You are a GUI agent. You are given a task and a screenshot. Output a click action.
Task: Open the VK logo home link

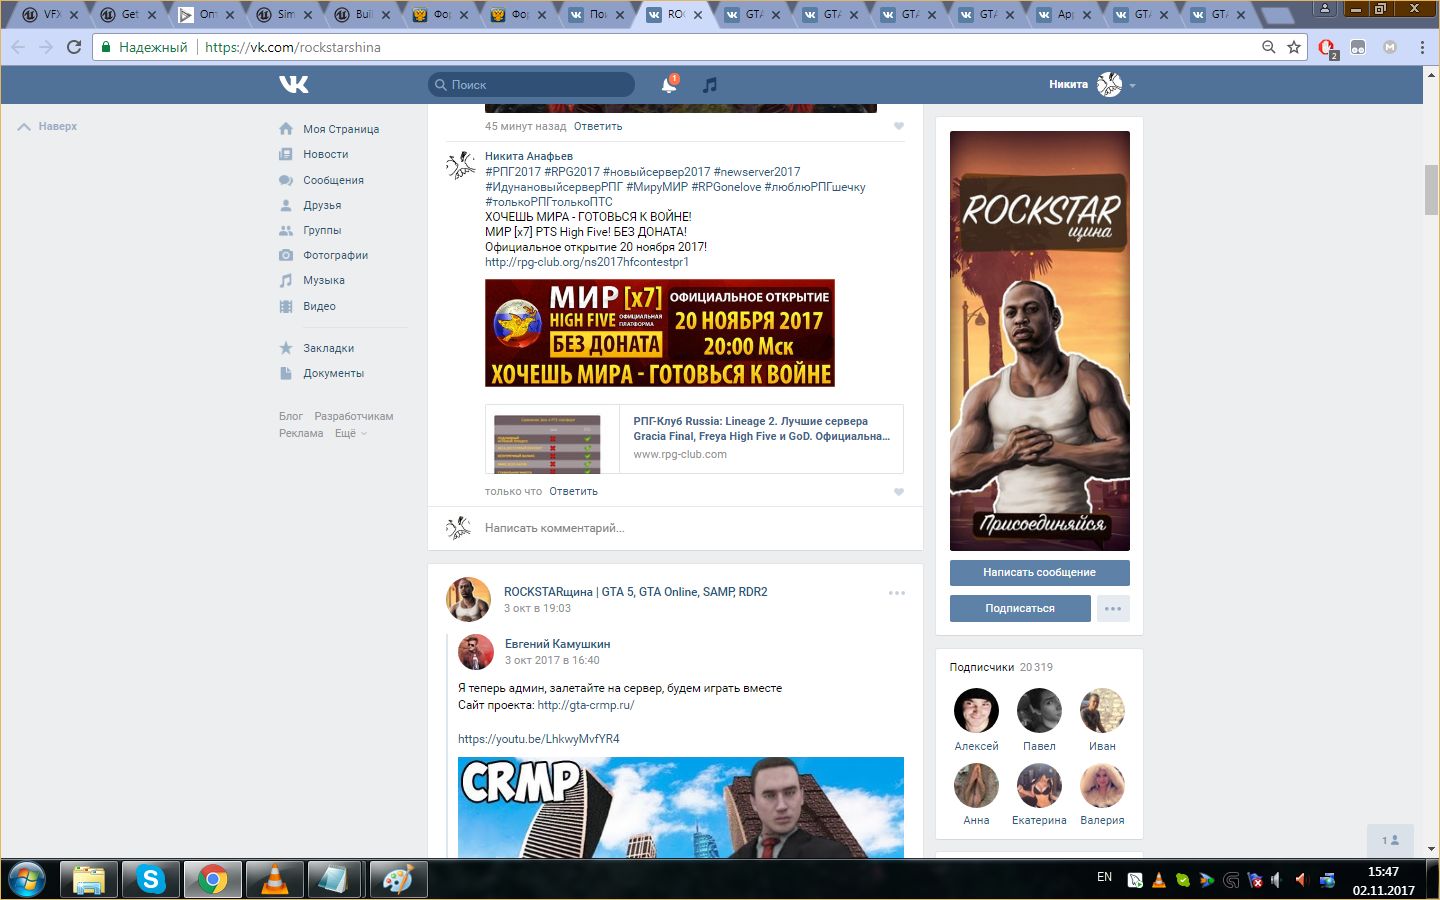tap(294, 85)
